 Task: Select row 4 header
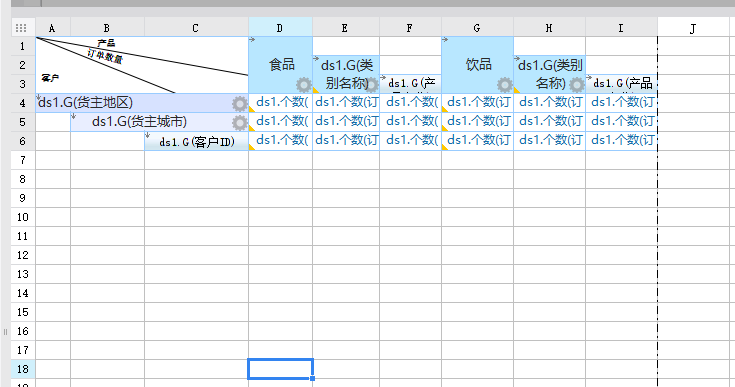pos(23,103)
